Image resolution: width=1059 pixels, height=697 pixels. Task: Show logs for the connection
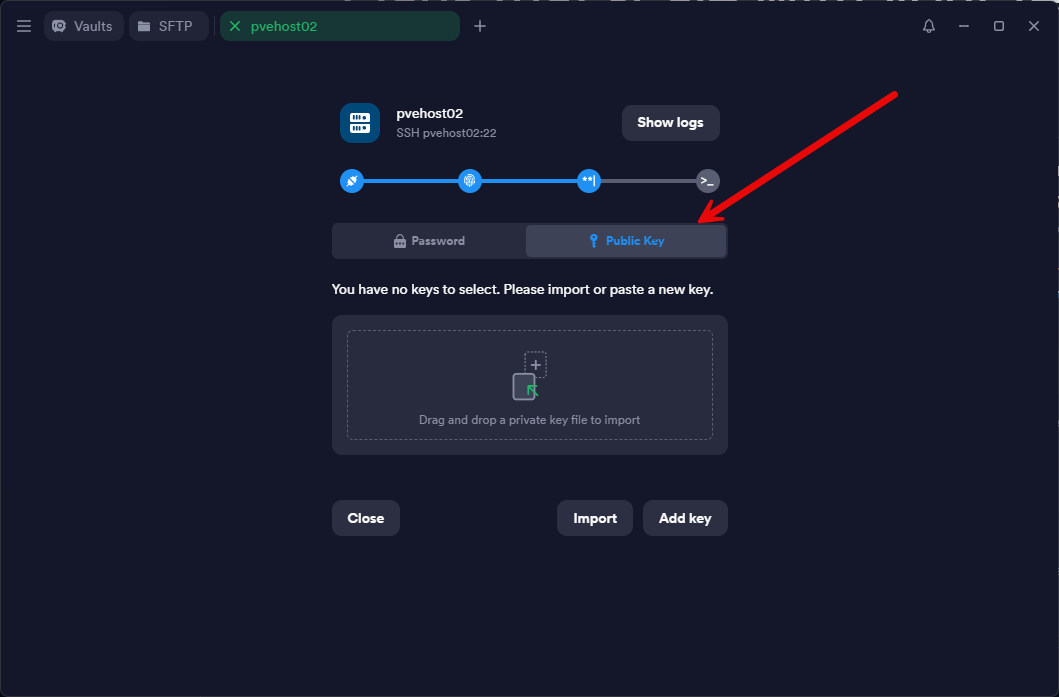pos(670,123)
